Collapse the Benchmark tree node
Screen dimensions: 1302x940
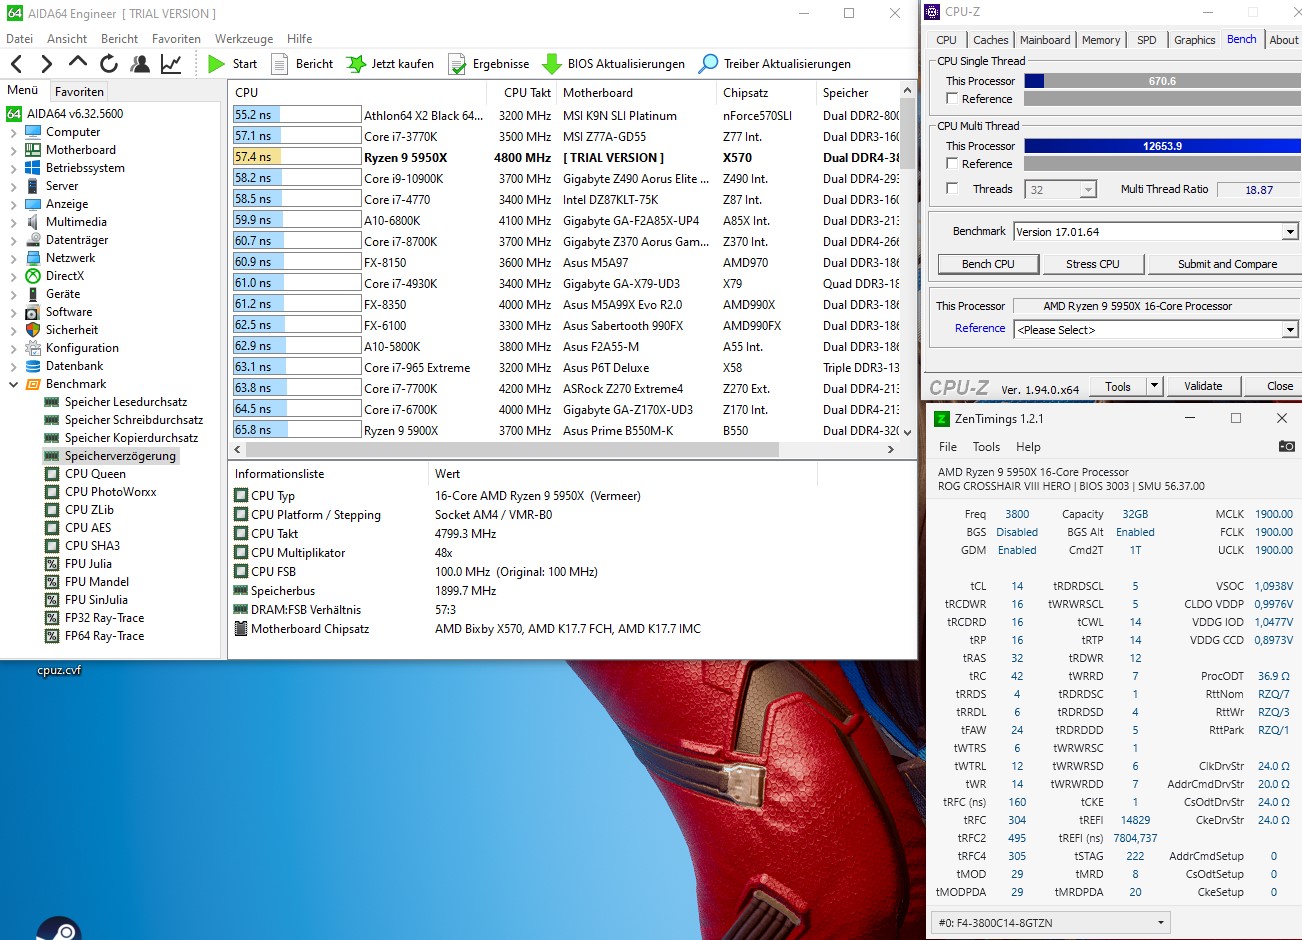pos(13,384)
